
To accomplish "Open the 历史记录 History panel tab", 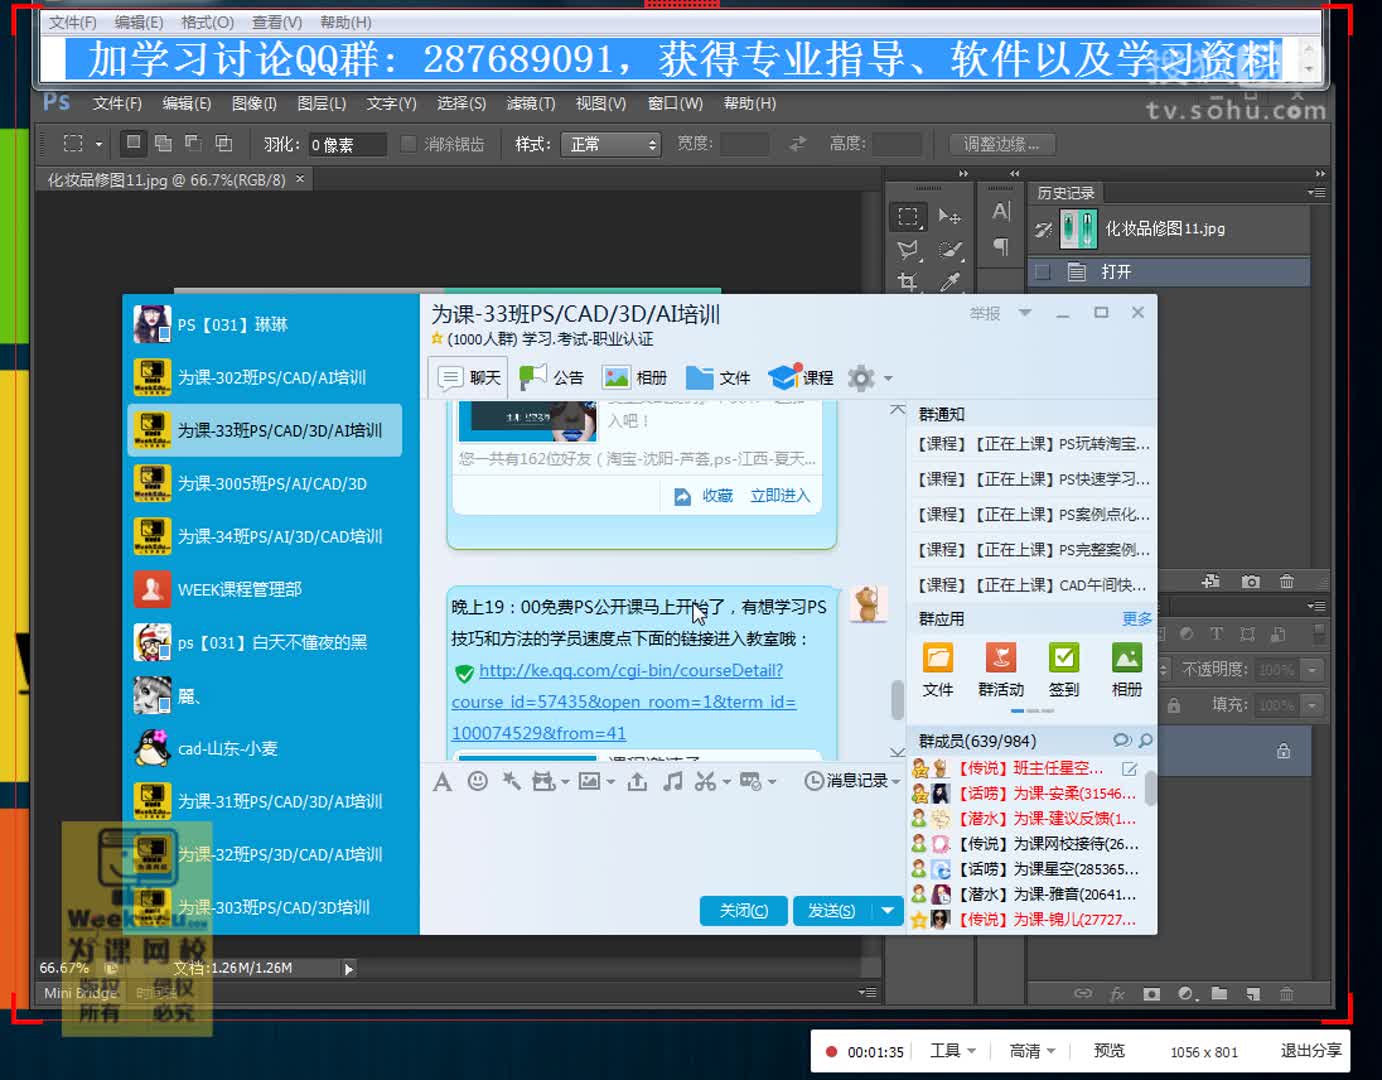I will click(1066, 193).
